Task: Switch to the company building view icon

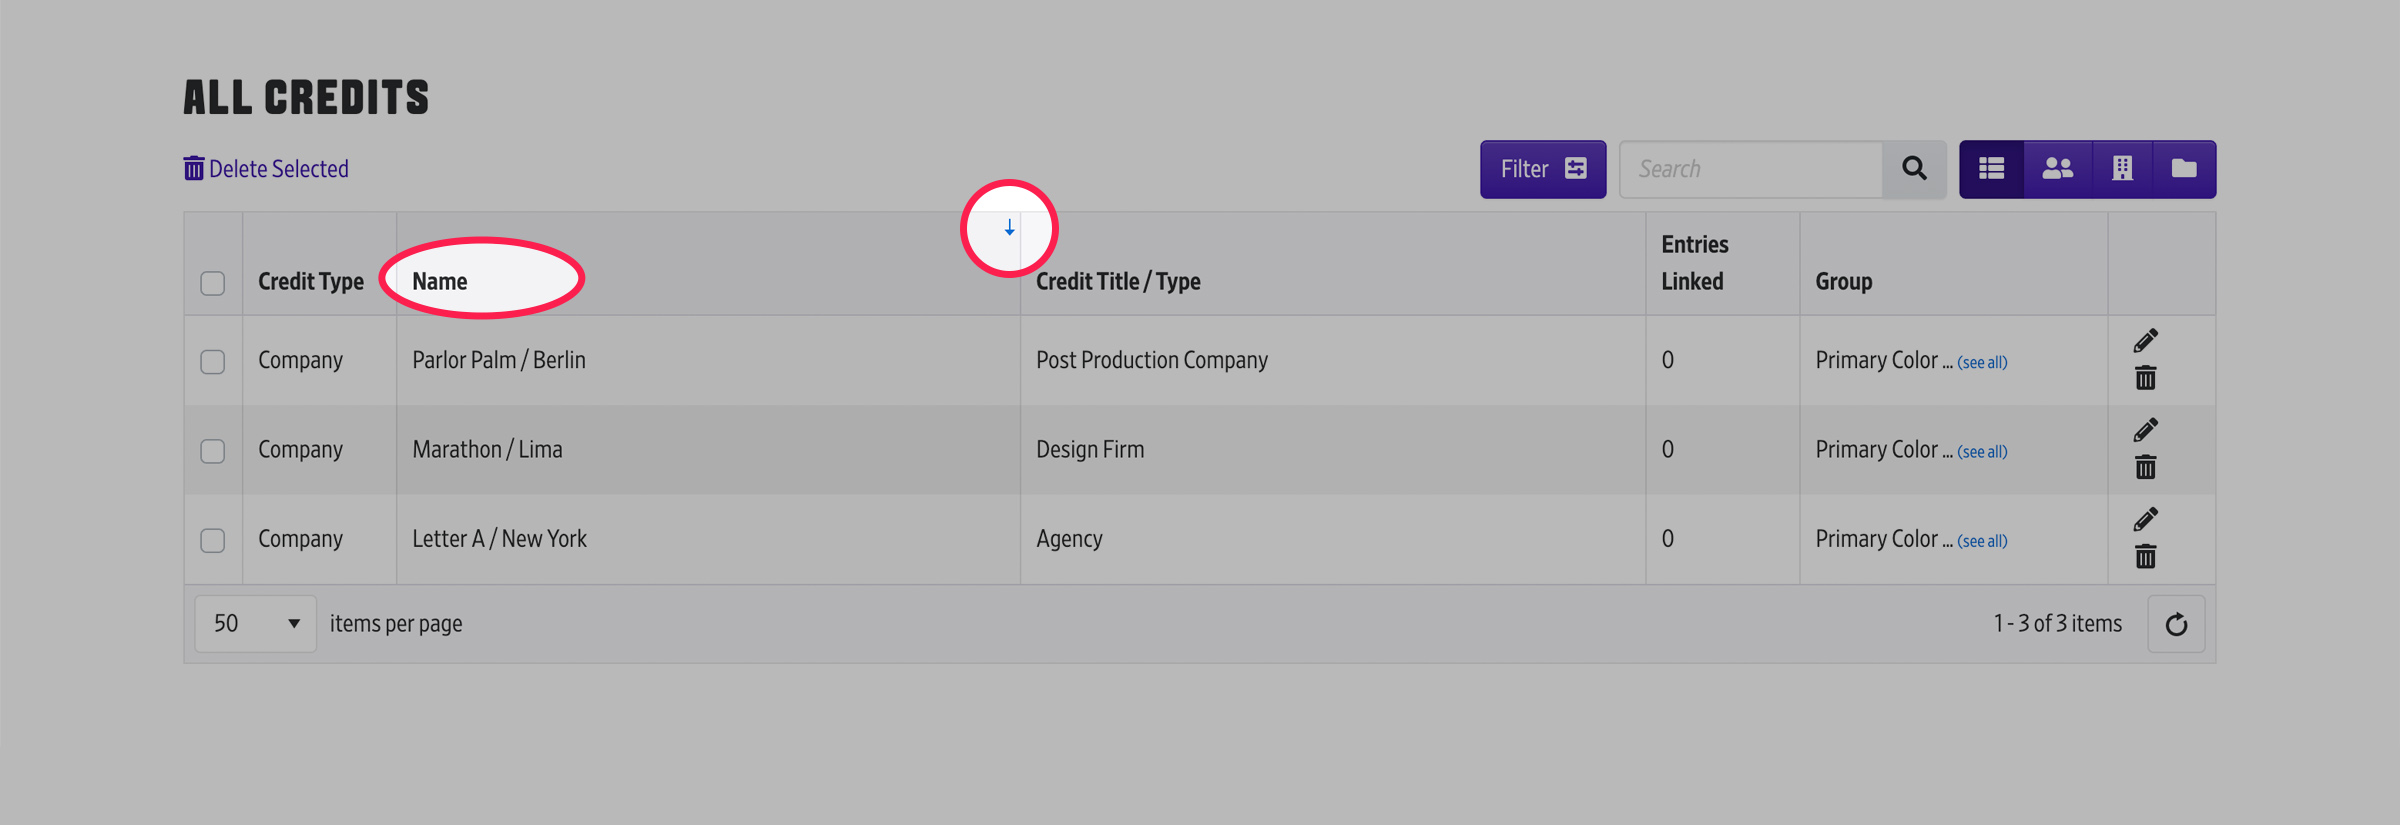Action: pos(2121,169)
